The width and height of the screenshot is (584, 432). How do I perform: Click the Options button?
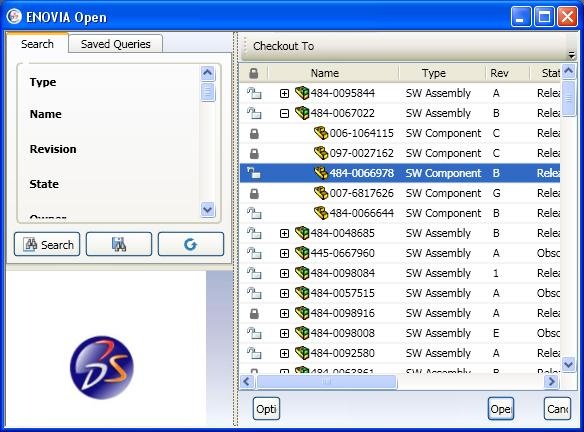point(266,409)
